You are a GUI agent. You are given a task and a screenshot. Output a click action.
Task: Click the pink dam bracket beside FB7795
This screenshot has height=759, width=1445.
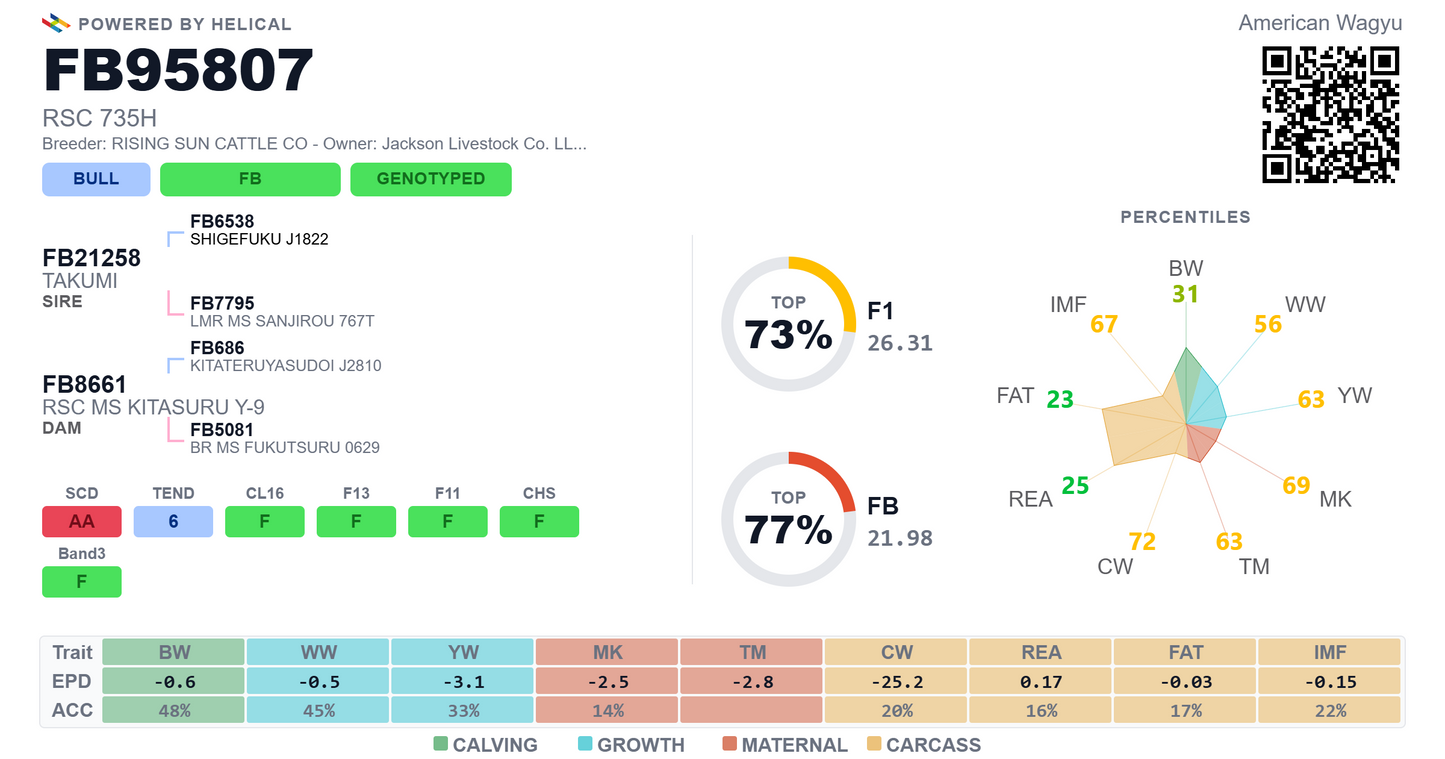click(x=176, y=303)
